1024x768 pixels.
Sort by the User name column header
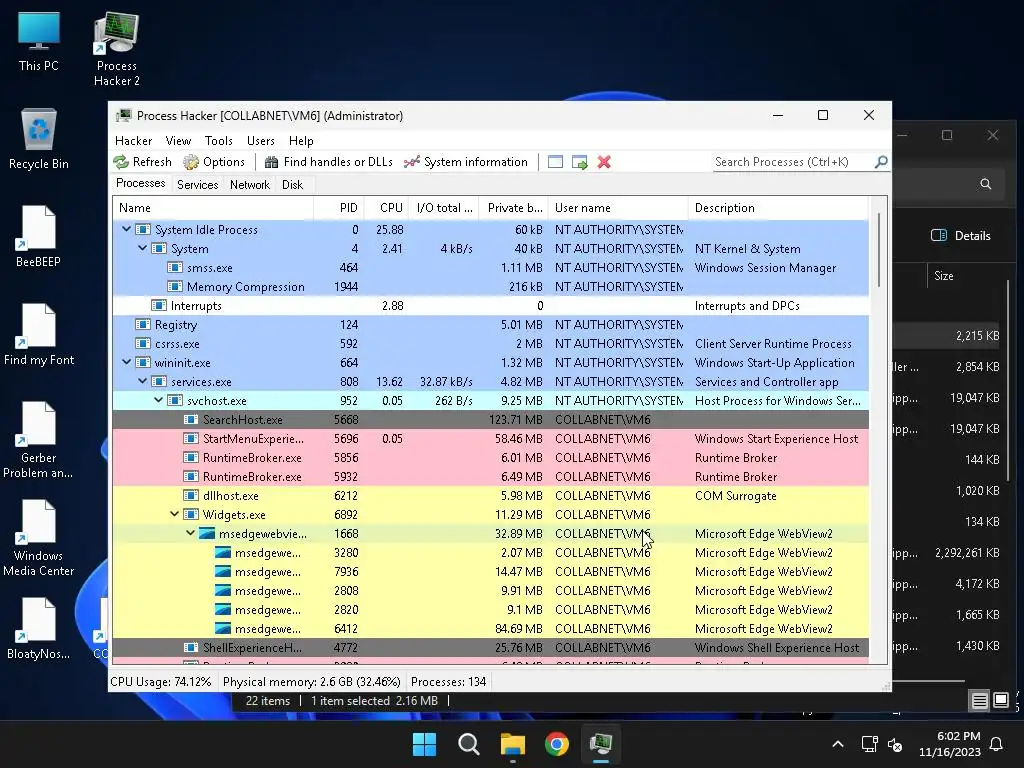618,208
